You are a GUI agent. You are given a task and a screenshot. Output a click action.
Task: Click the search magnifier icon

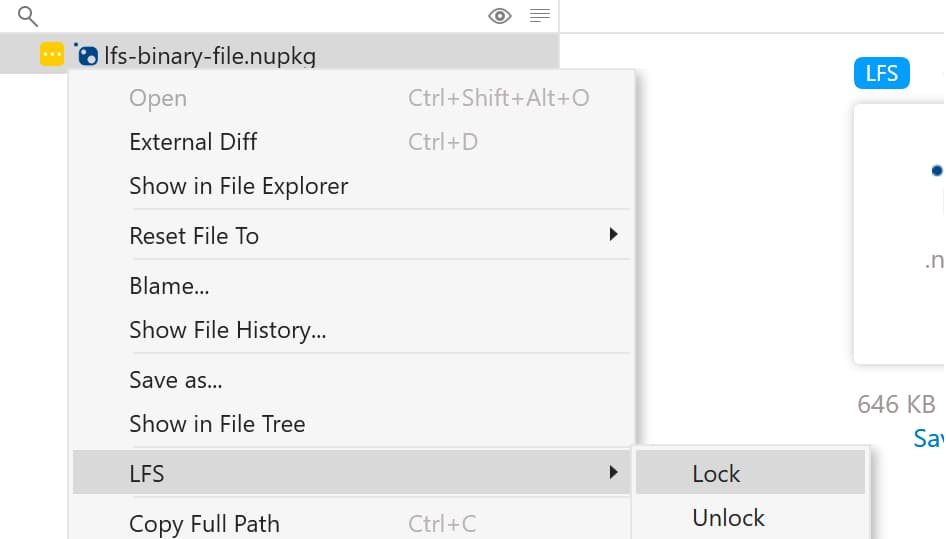click(x=28, y=16)
